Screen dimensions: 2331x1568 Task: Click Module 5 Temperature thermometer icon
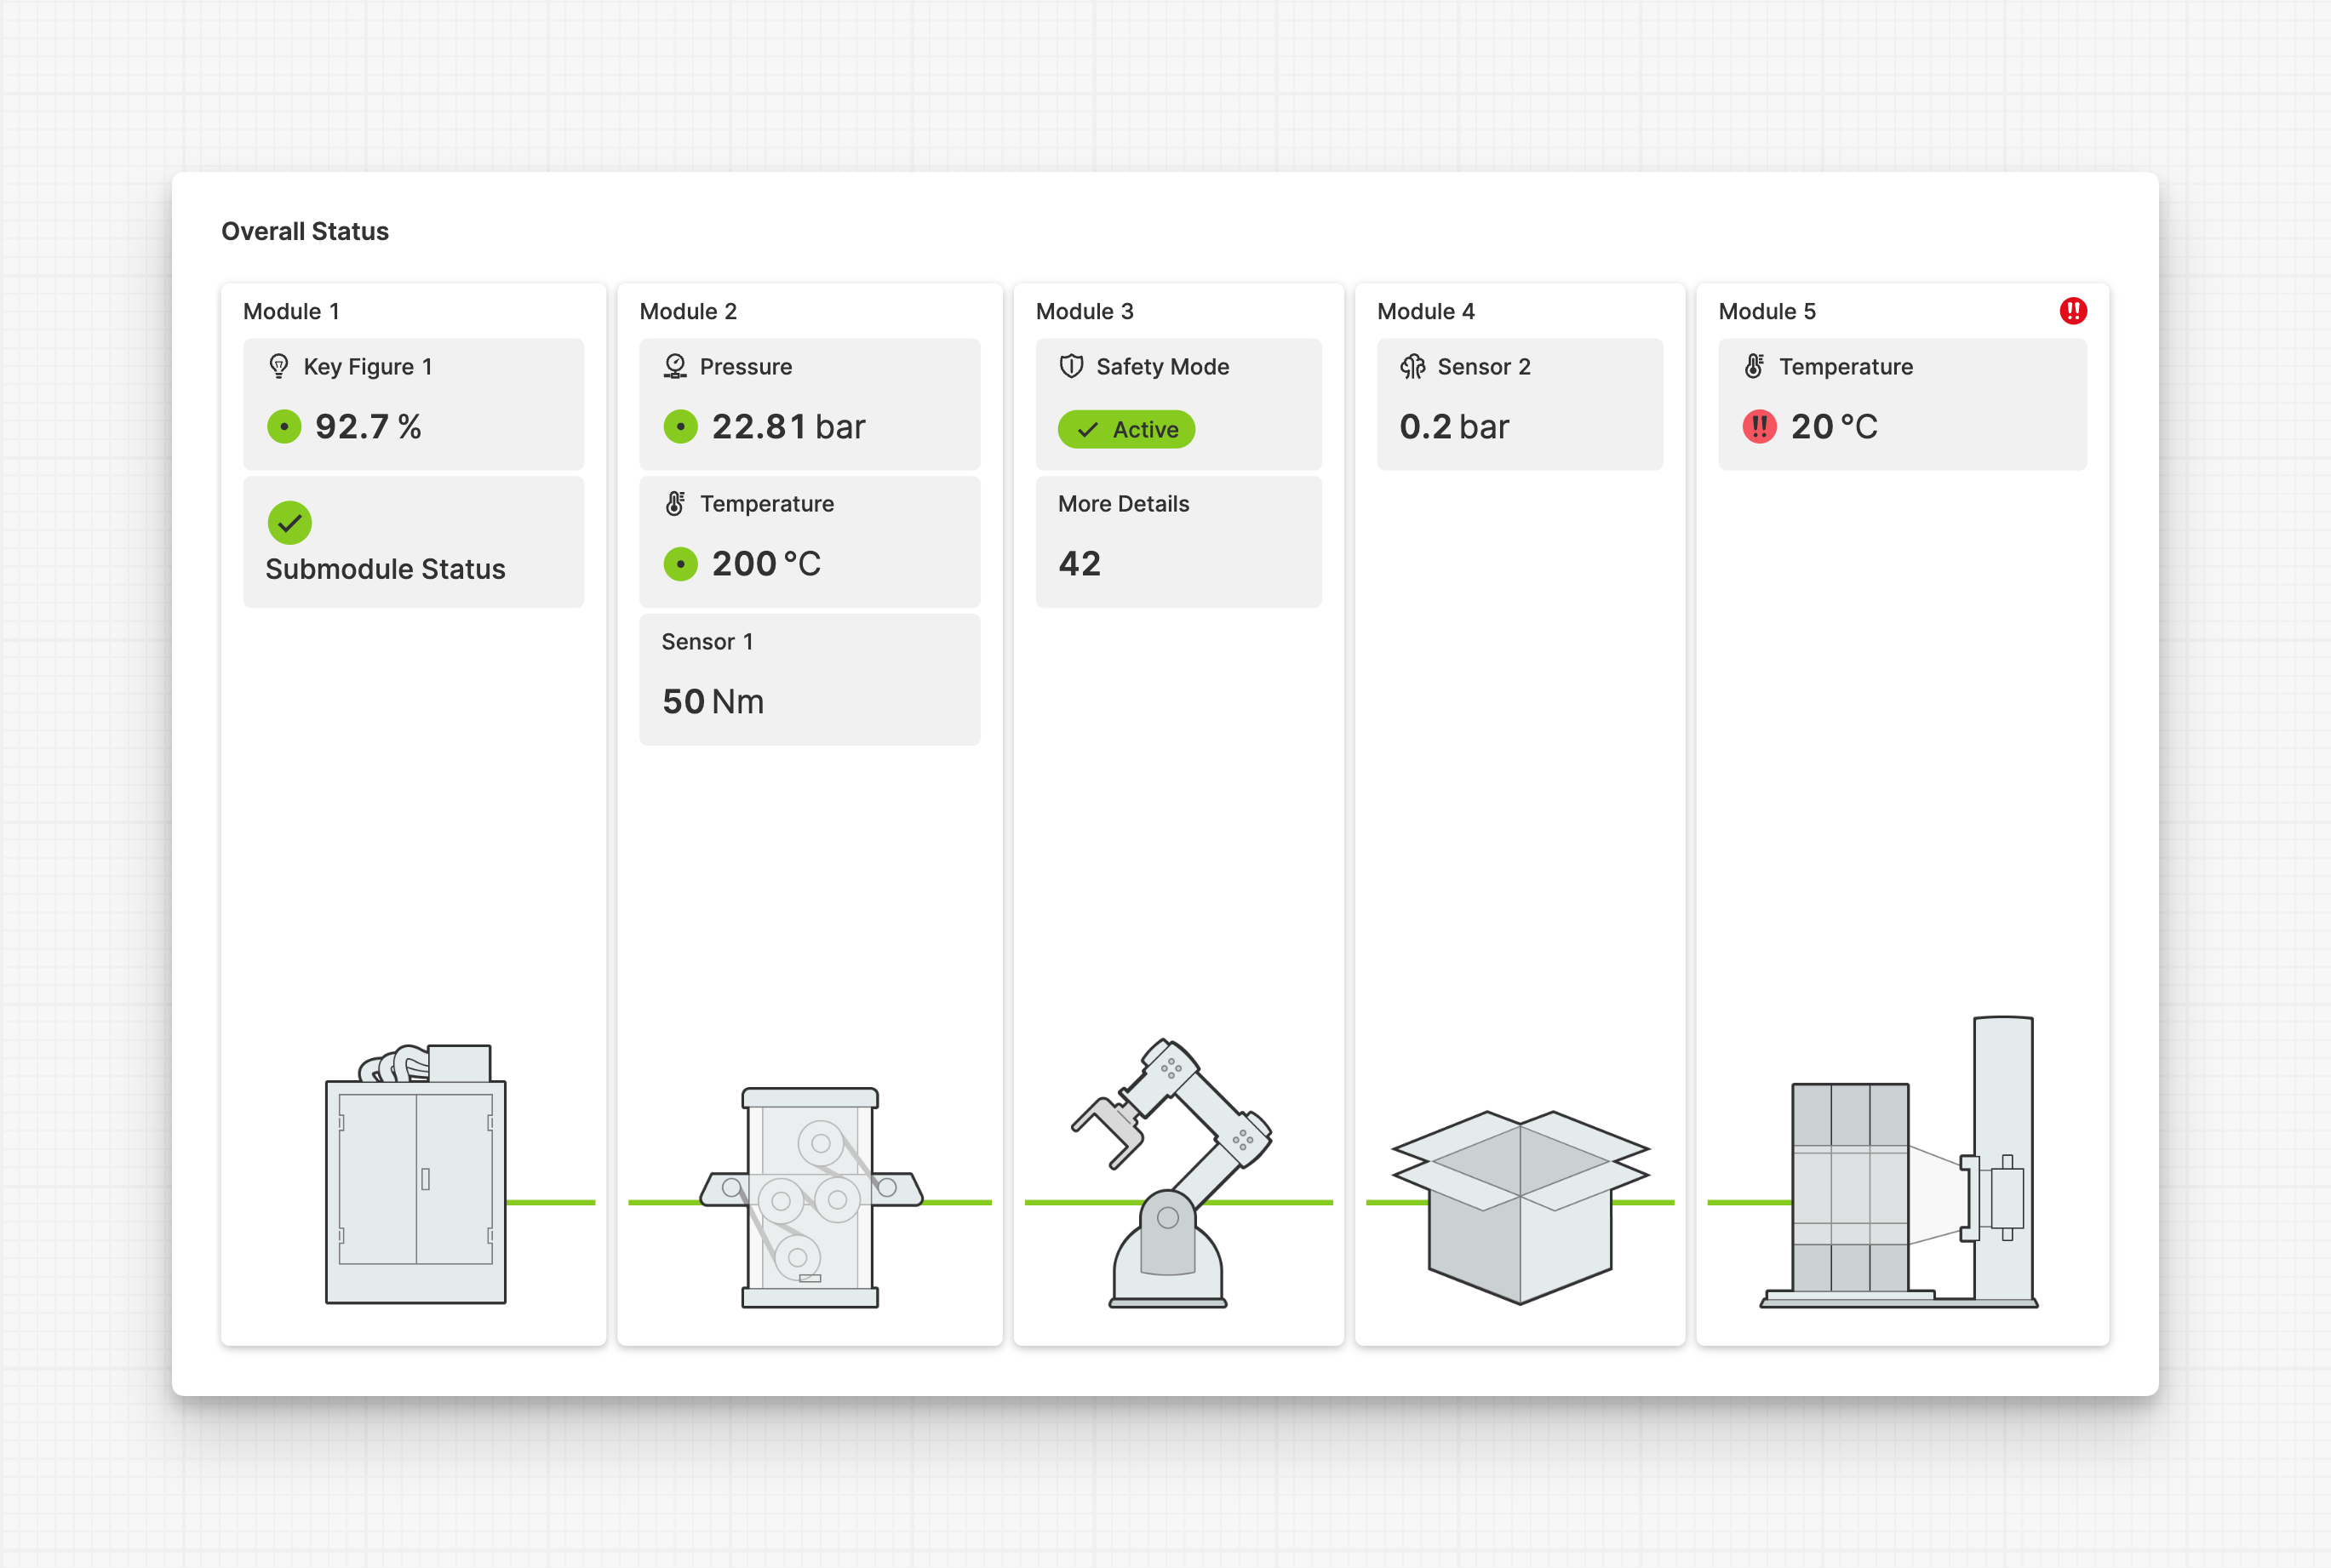coord(1754,366)
